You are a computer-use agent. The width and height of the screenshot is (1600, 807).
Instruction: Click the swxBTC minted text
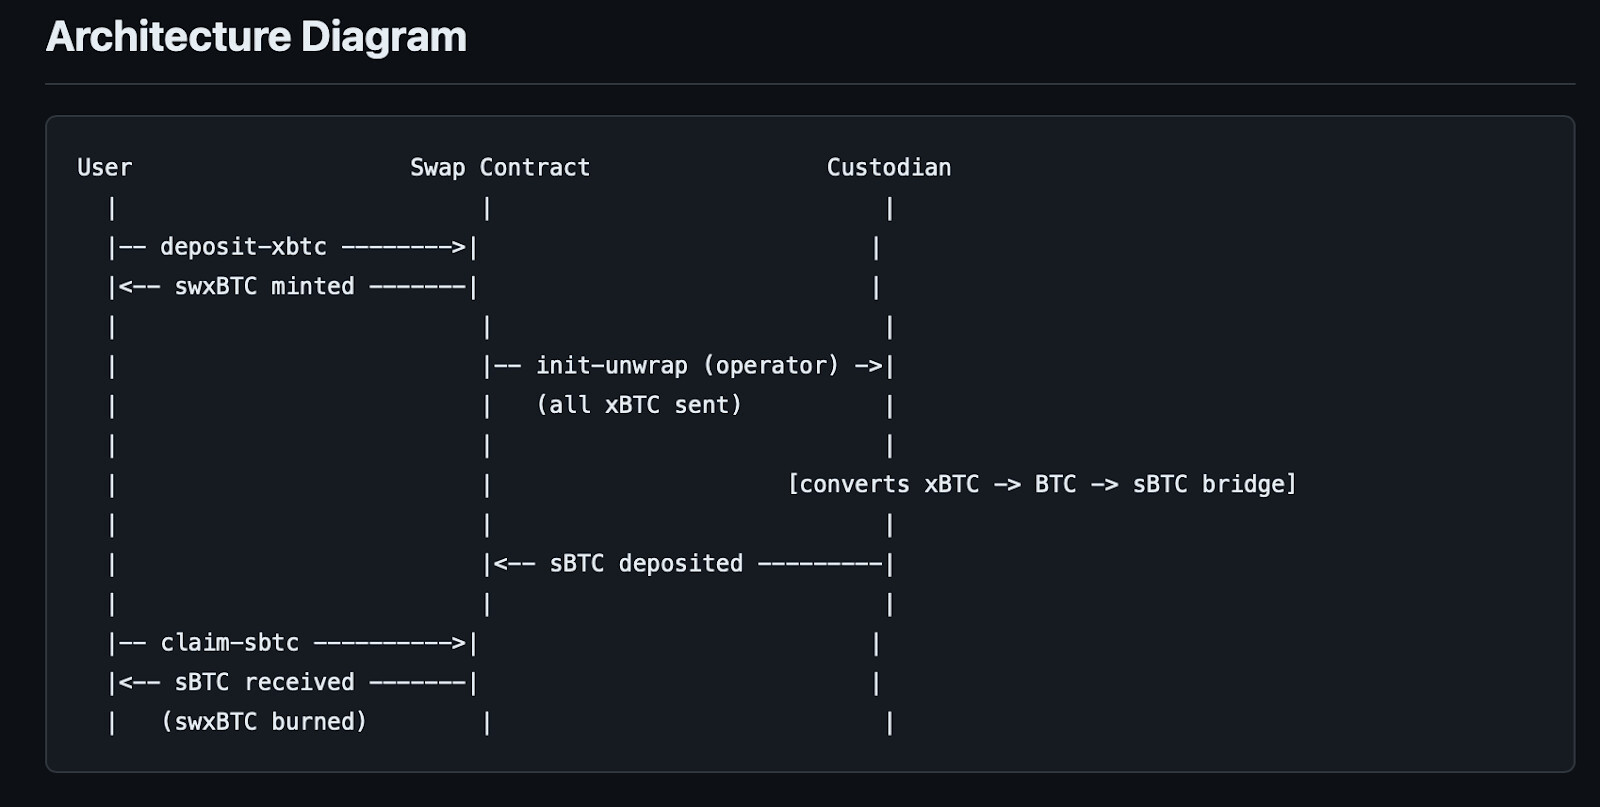(x=264, y=287)
